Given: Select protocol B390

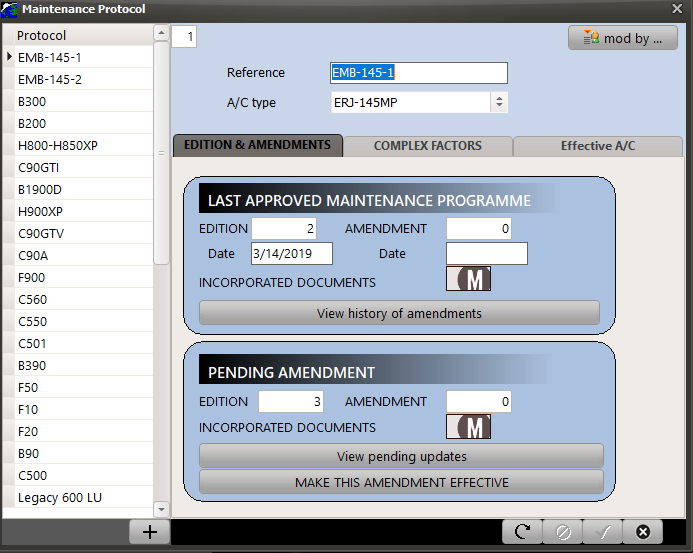Looking at the screenshot, I should (84, 366).
